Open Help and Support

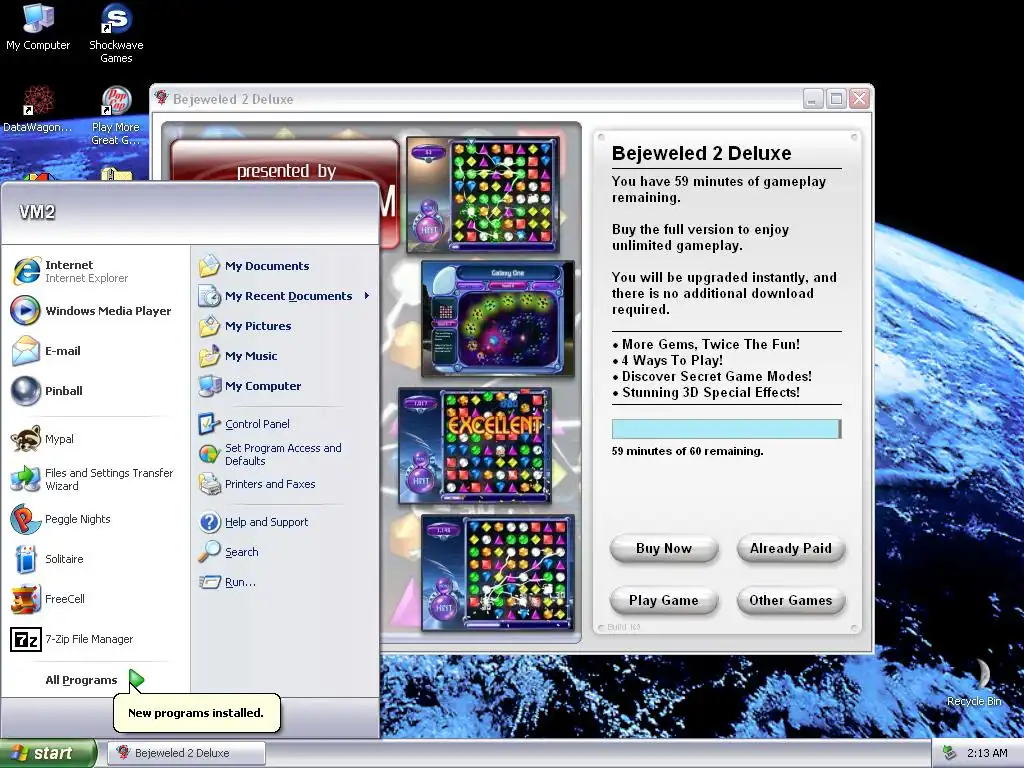[x=253, y=522]
